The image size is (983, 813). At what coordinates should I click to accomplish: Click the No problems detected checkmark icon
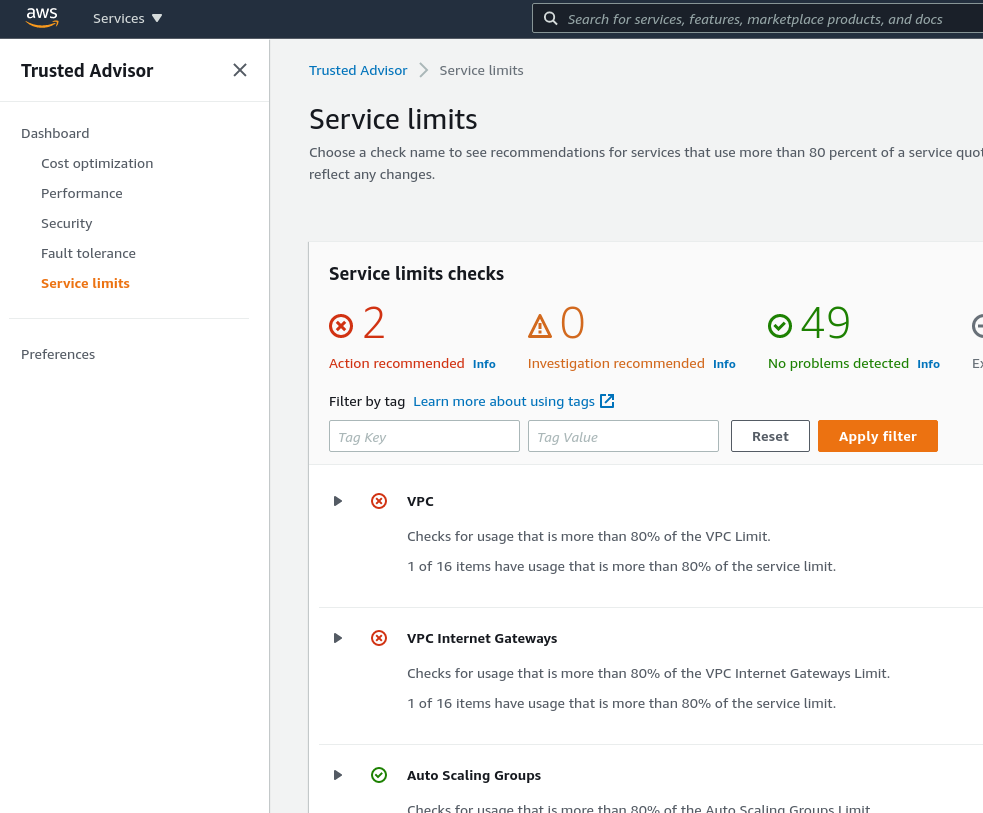(780, 326)
